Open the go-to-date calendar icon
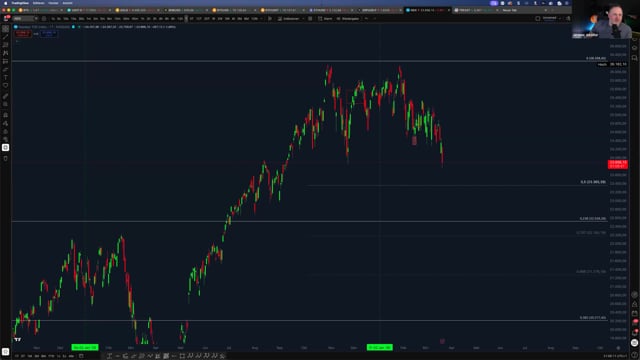Screen dimensions: 640x360 81,356
